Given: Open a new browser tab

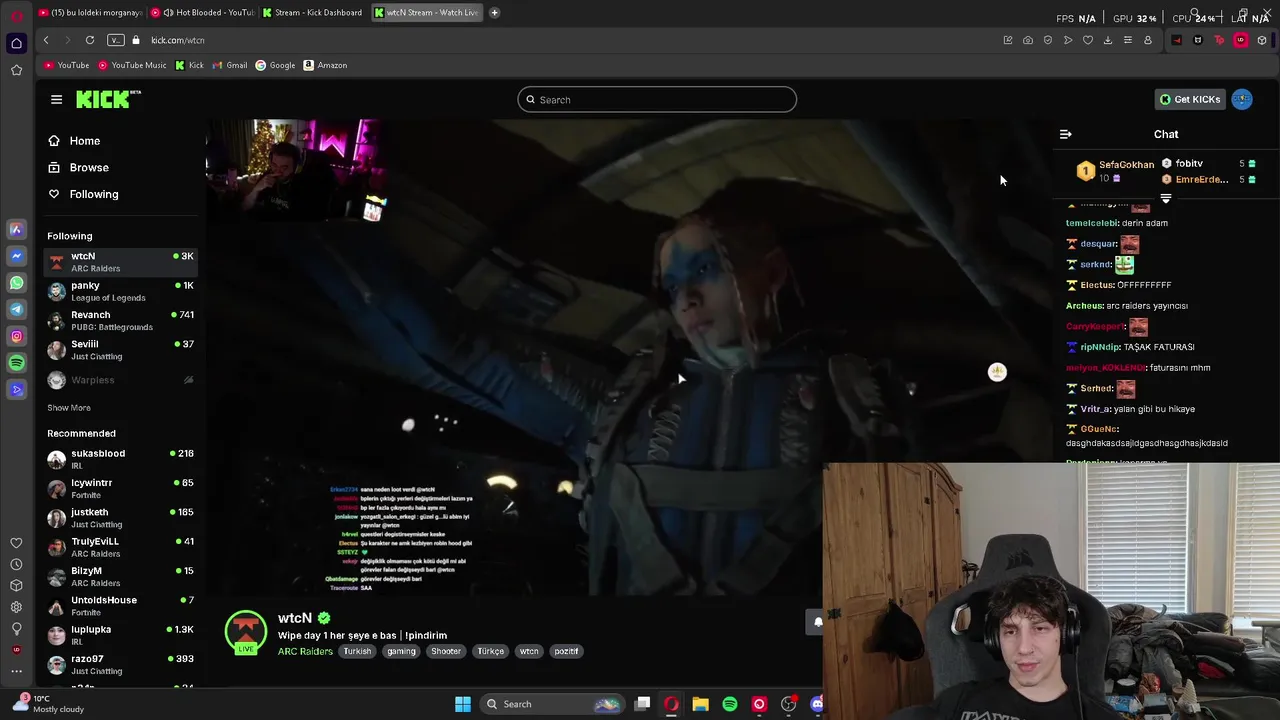Looking at the screenshot, I should click(x=494, y=12).
